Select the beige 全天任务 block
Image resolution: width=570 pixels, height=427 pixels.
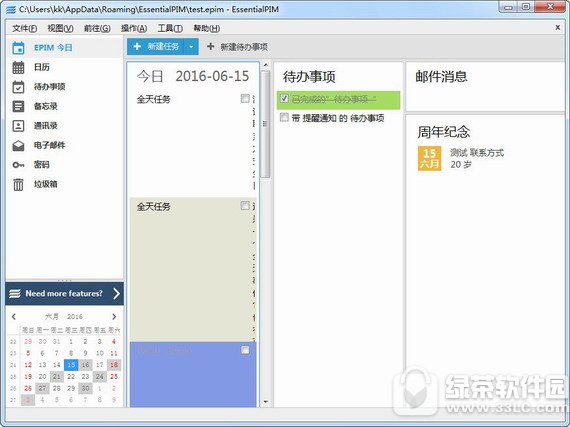(193, 270)
